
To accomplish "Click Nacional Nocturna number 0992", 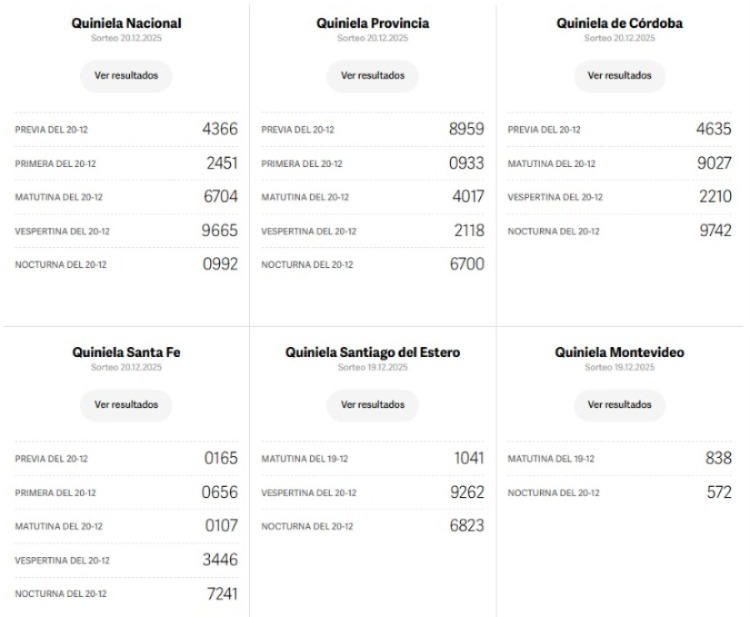I will pyautogui.click(x=221, y=264).
